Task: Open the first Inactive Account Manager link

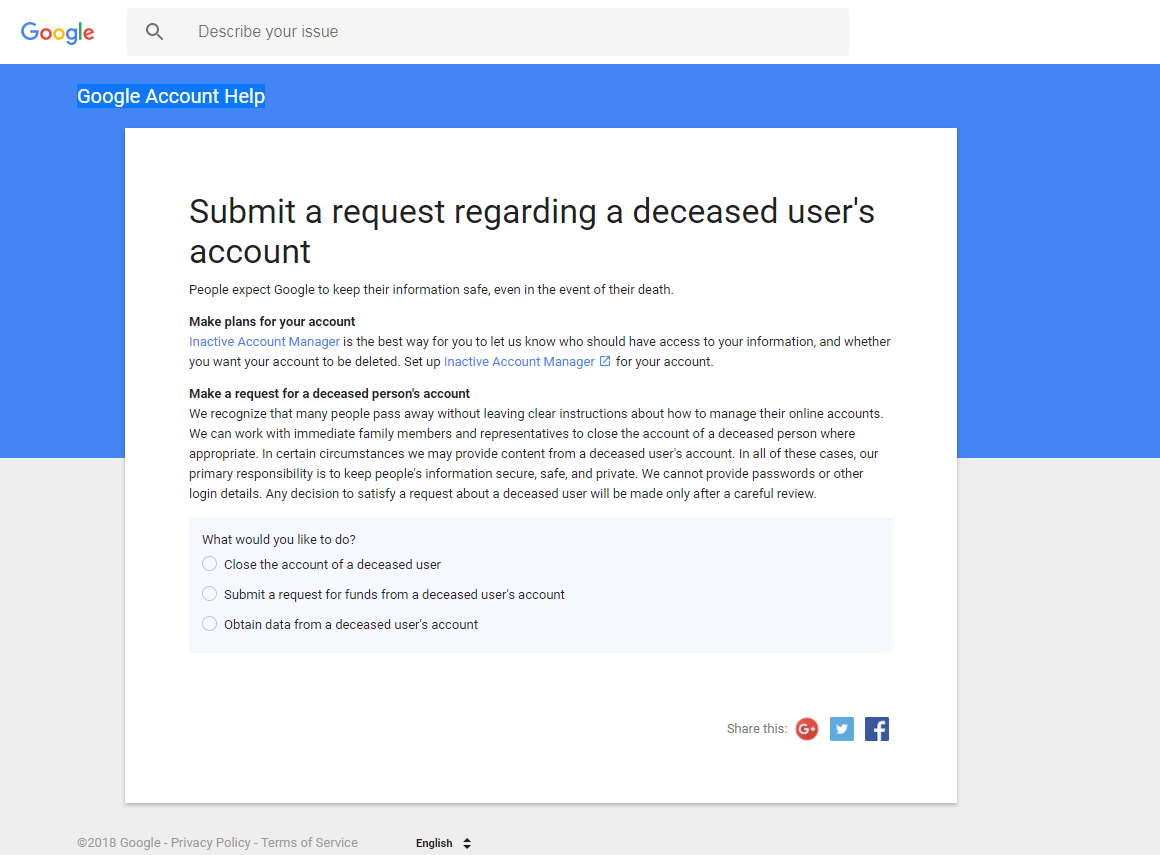Action: tap(264, 342)
